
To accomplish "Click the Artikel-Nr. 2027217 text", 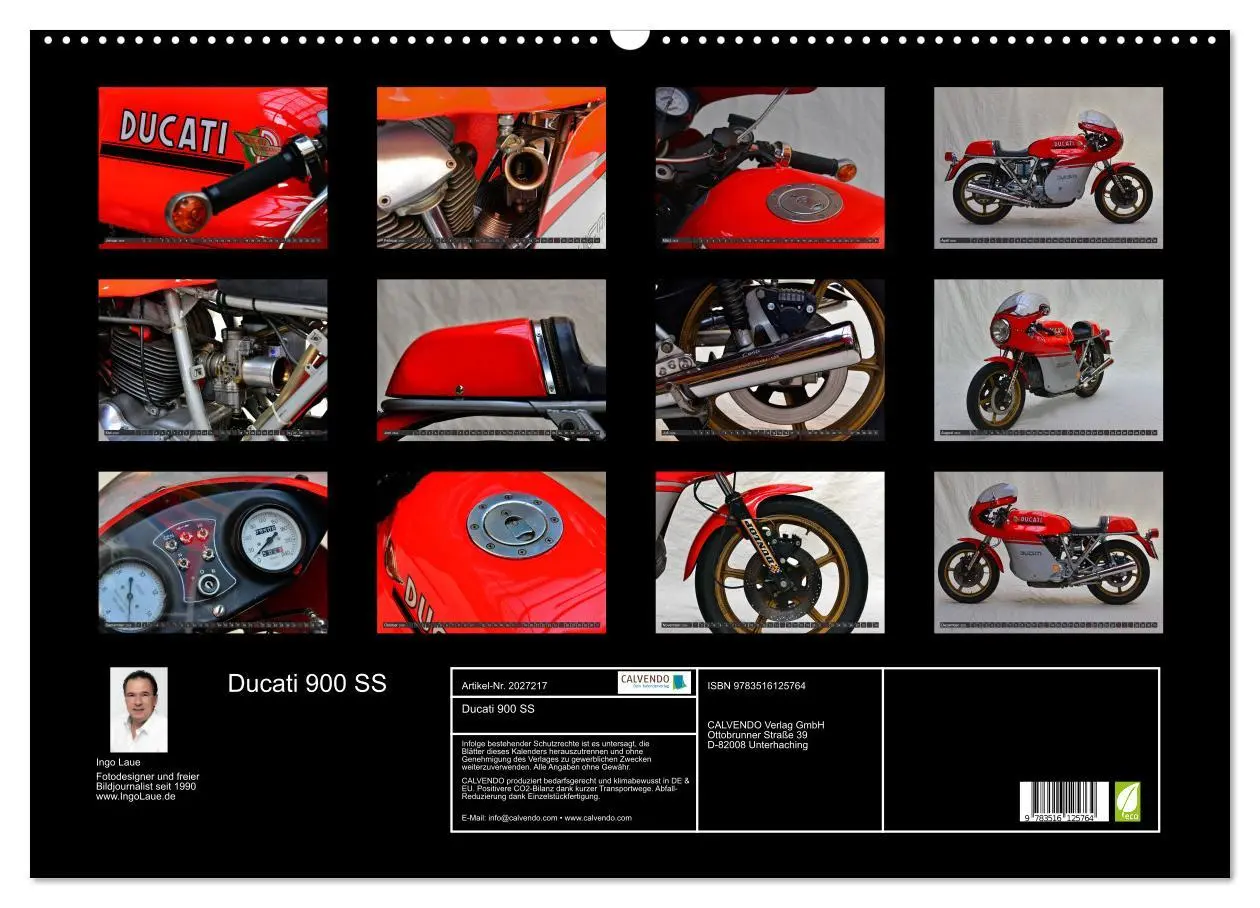I will [x=505, y=686].
